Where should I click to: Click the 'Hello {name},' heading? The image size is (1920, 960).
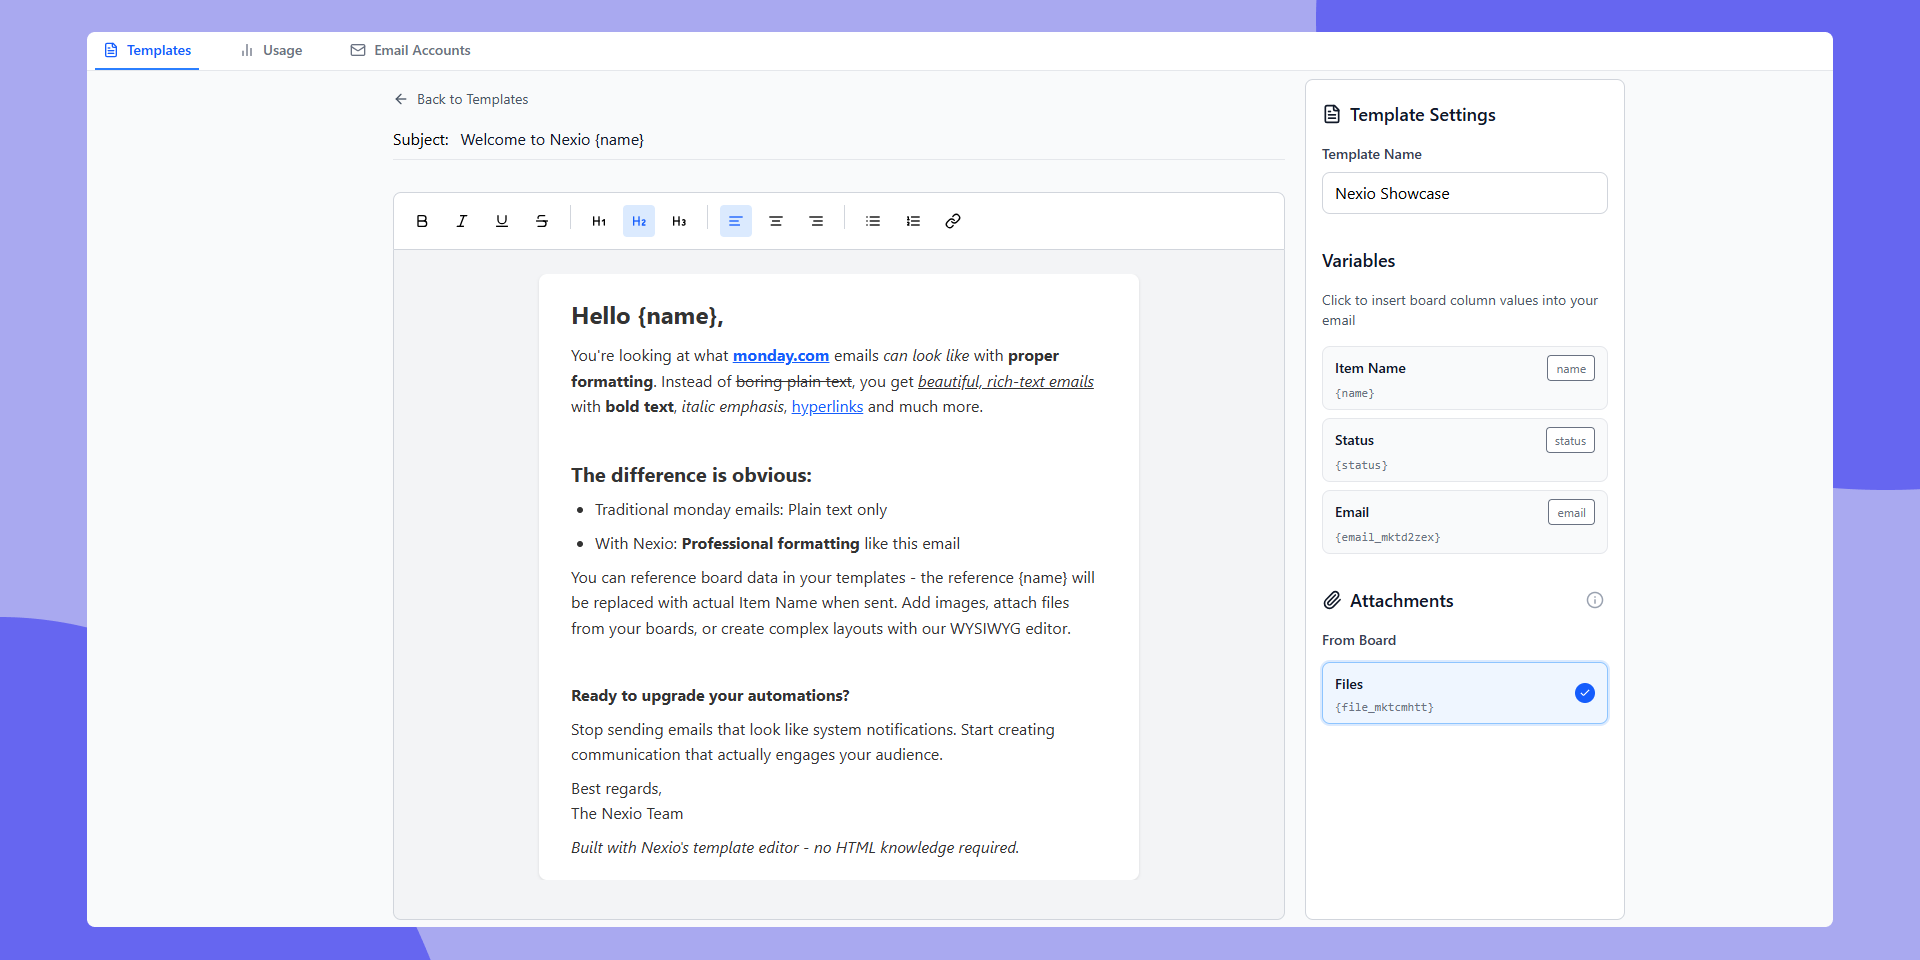pos(647,316)
